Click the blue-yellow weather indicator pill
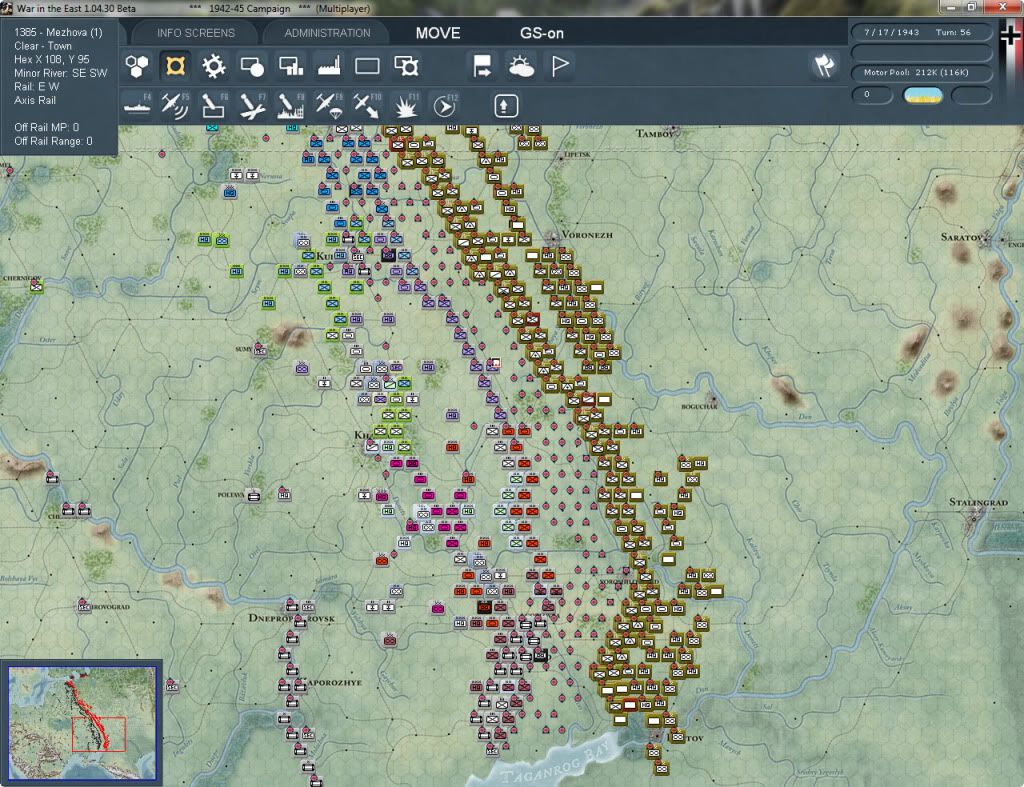 [x=923, y=95]
